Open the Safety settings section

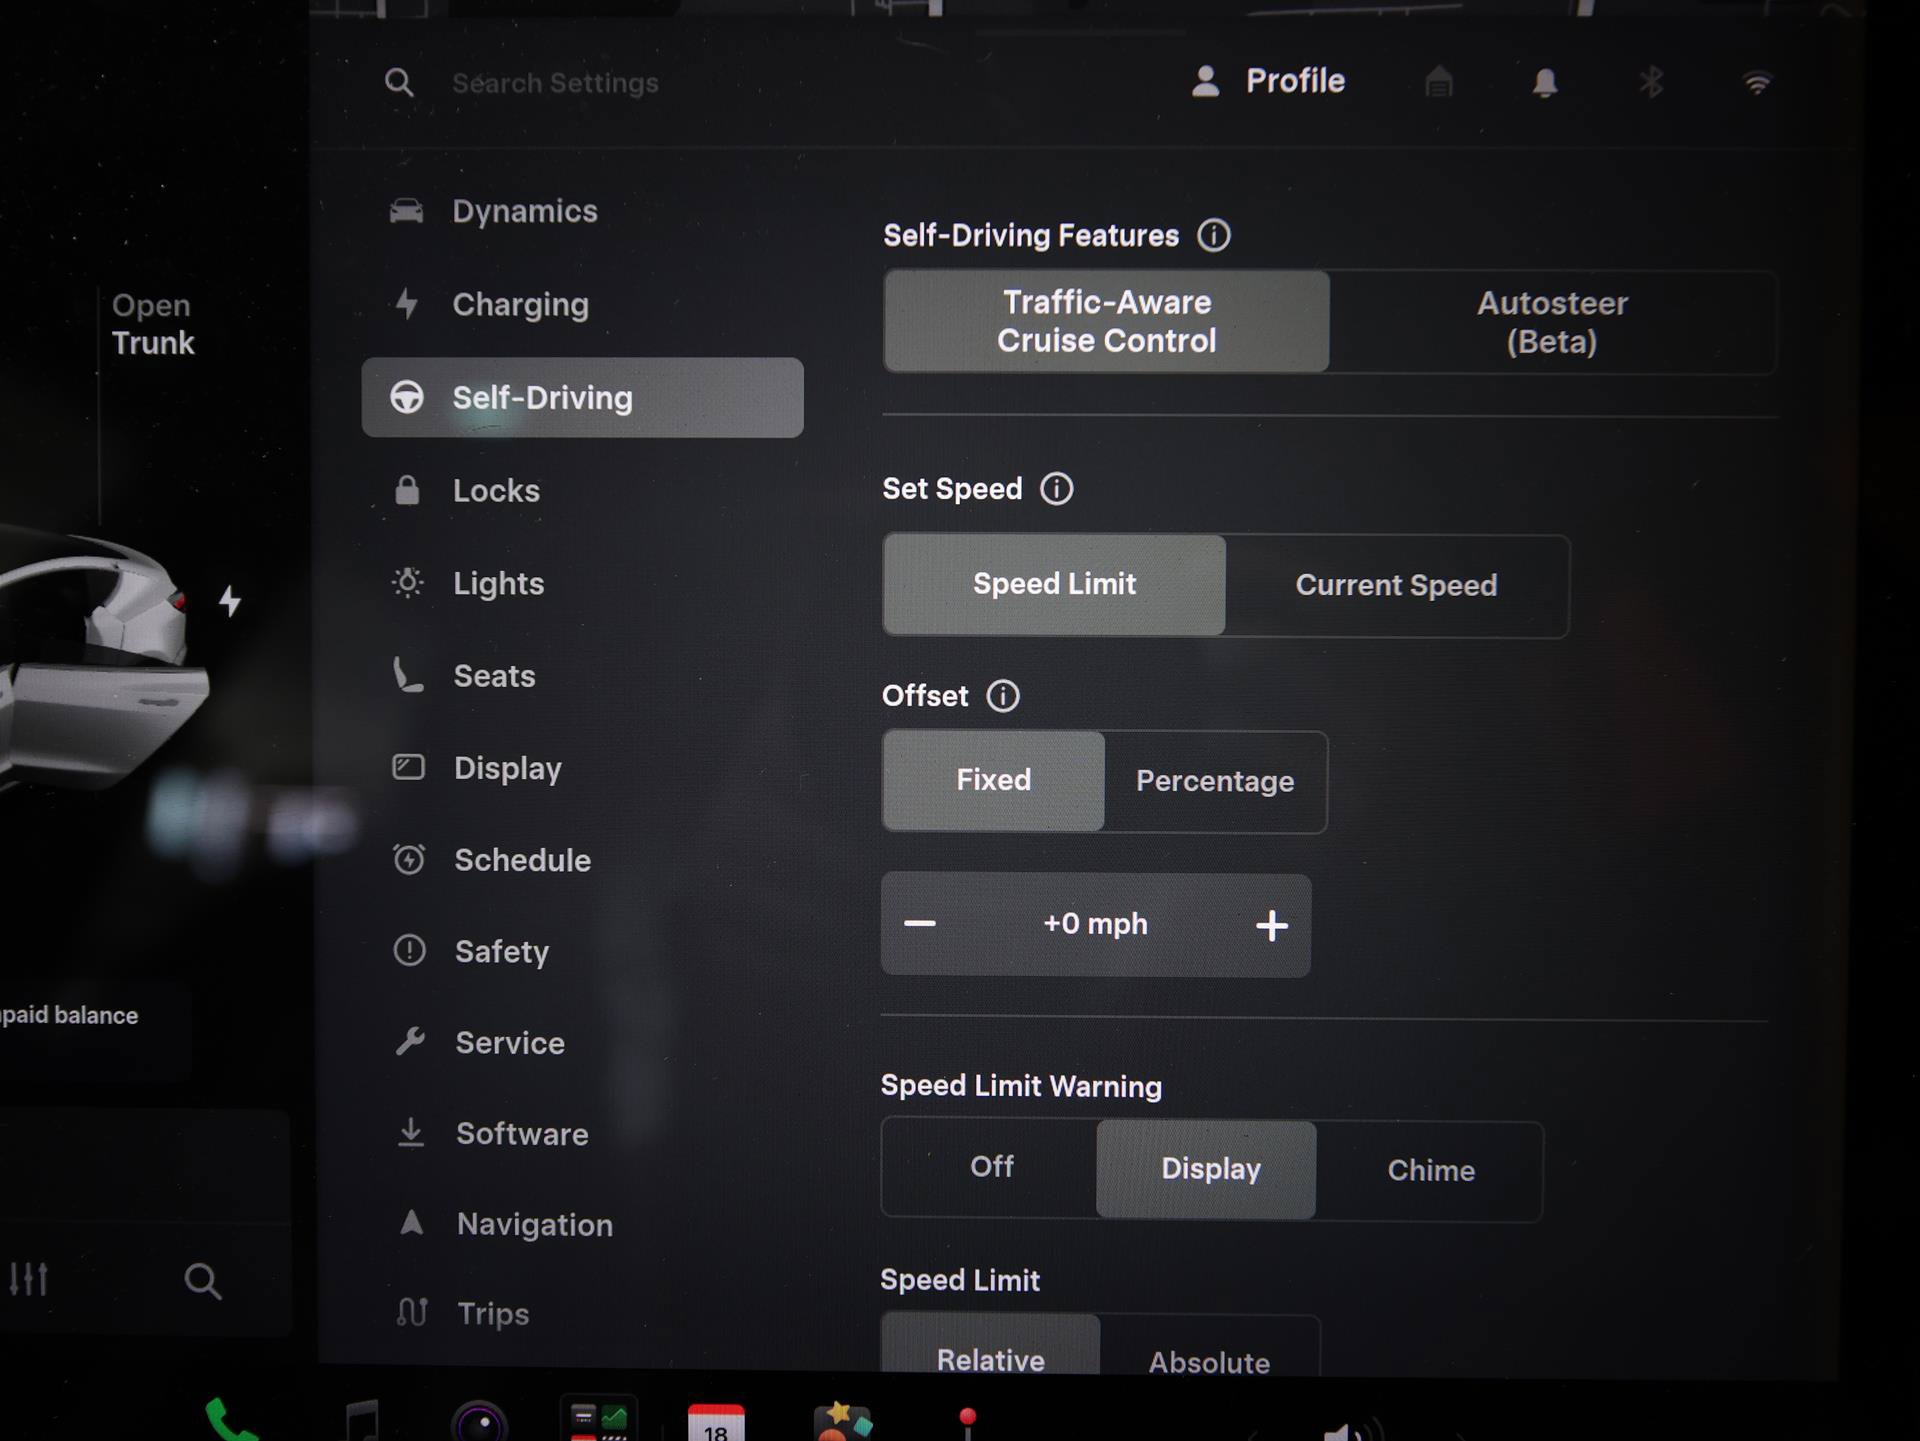[582, 951]
